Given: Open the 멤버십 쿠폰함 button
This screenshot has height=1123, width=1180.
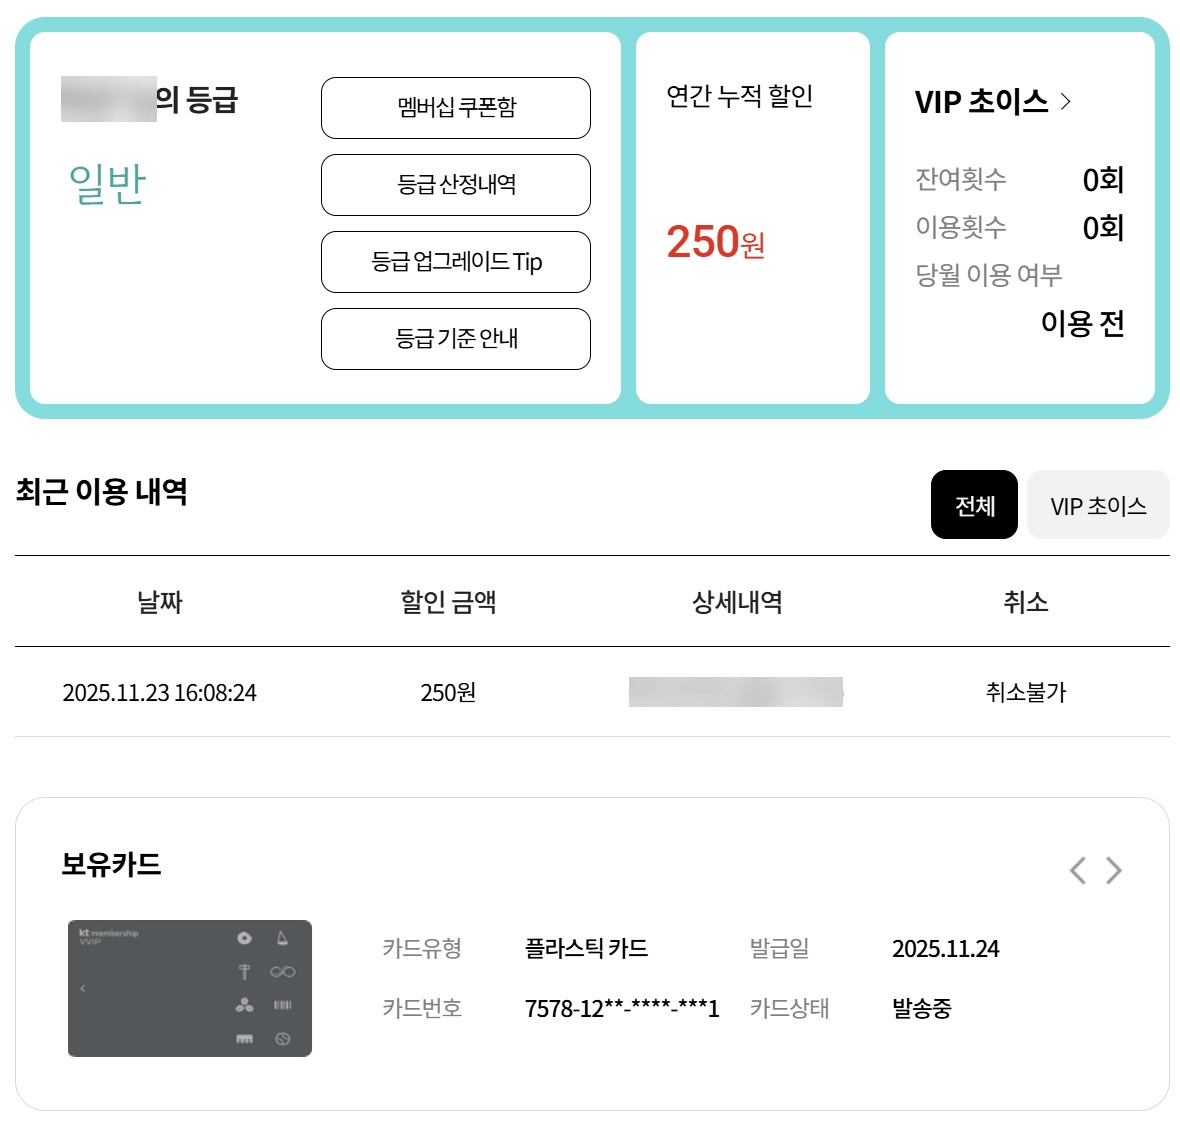Looking at the screenshot, I should point(456,108).
